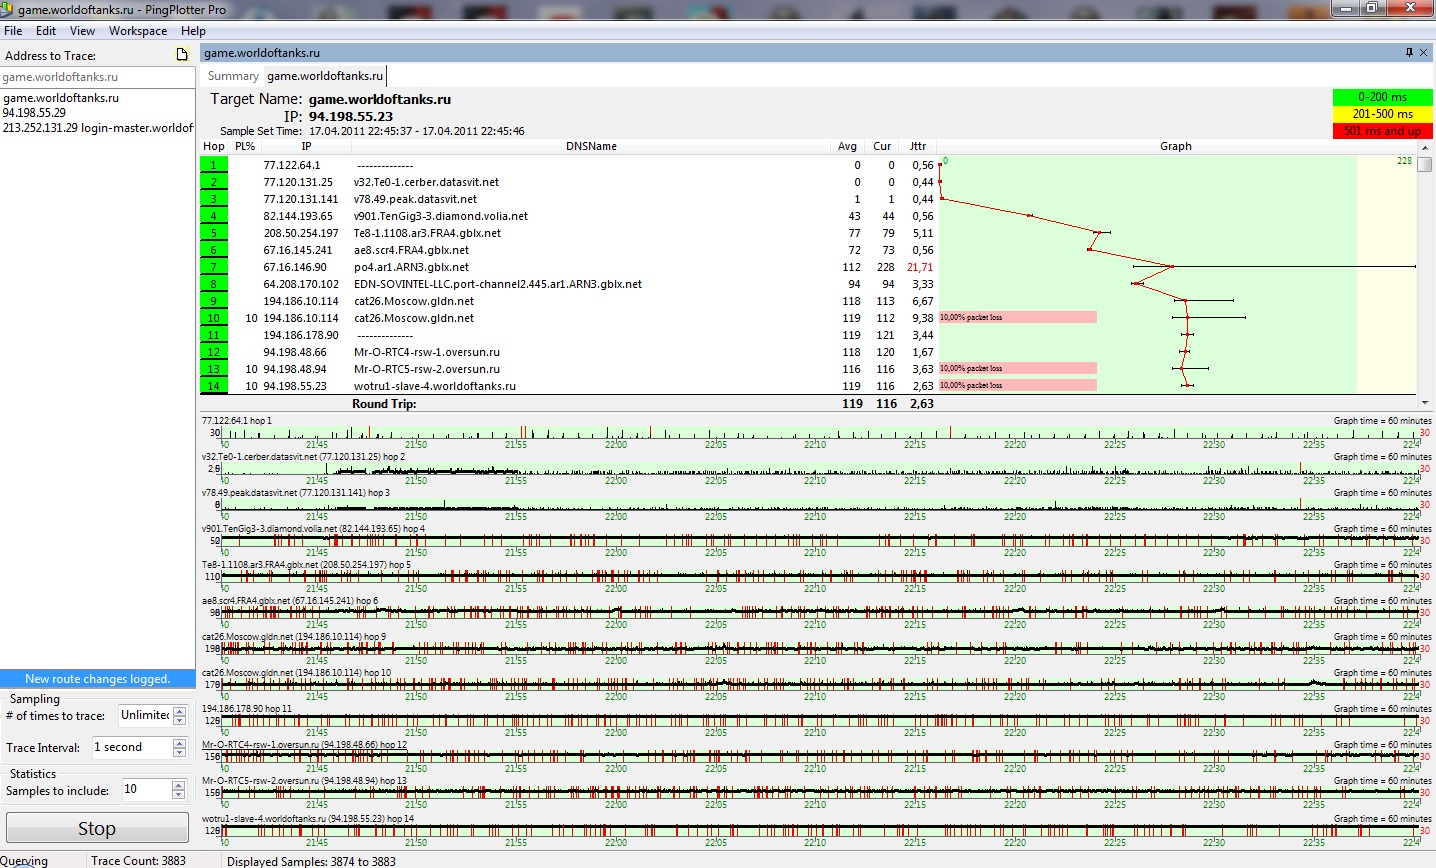Open the Workspace menu
1436x868 pixels.
tap(138, 31)
